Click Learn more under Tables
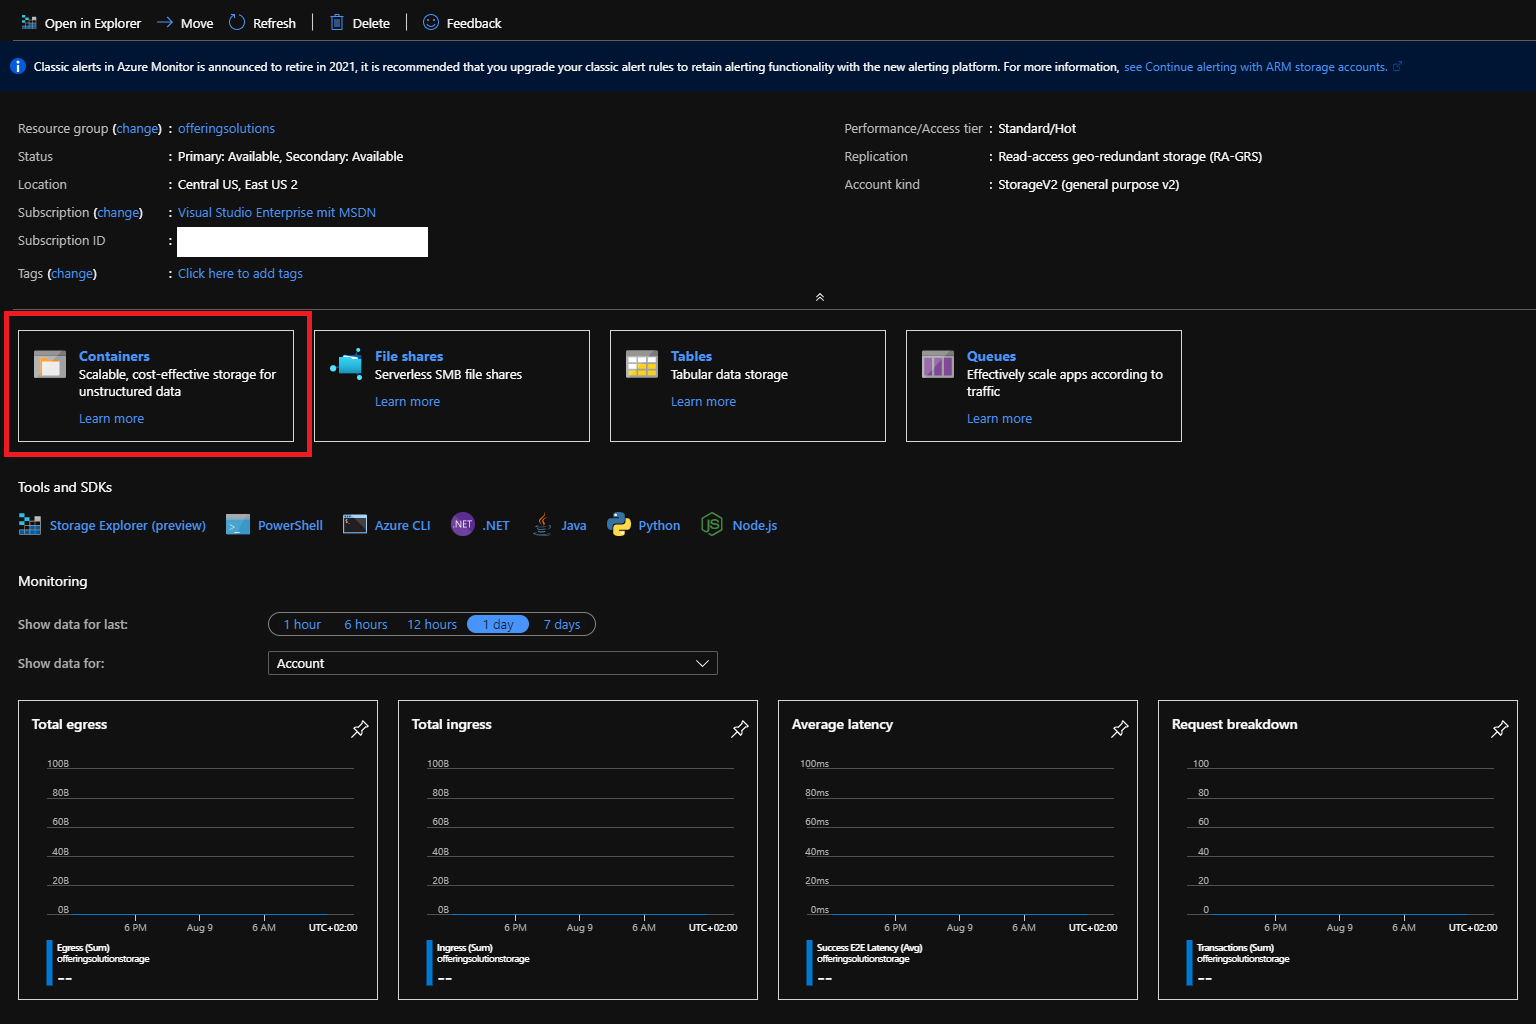 [703, 401]
